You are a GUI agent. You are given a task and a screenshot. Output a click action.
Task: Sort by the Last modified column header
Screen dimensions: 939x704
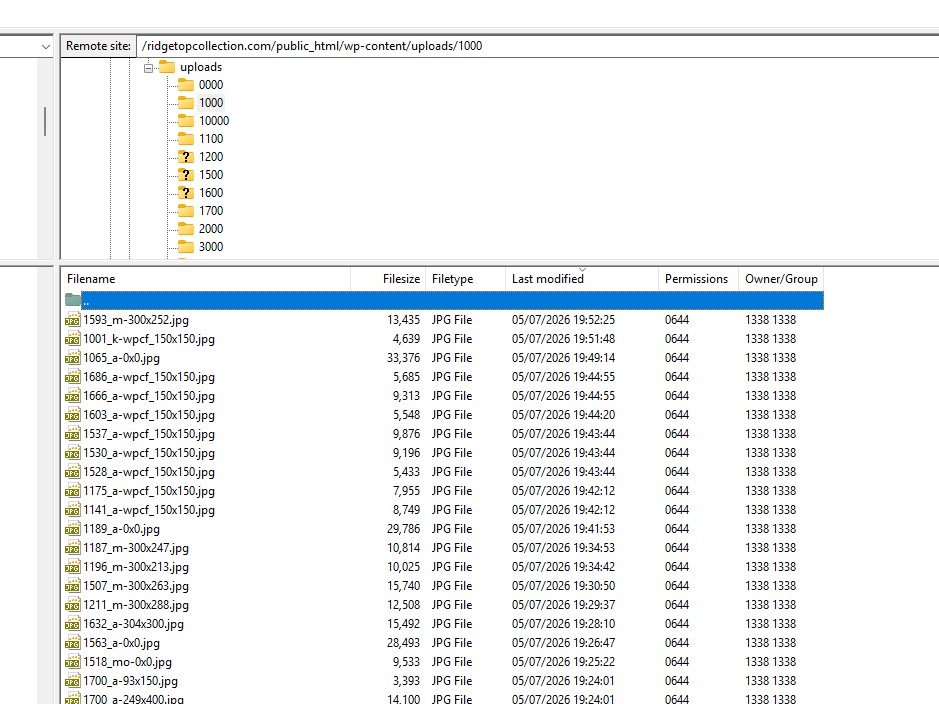582,279
